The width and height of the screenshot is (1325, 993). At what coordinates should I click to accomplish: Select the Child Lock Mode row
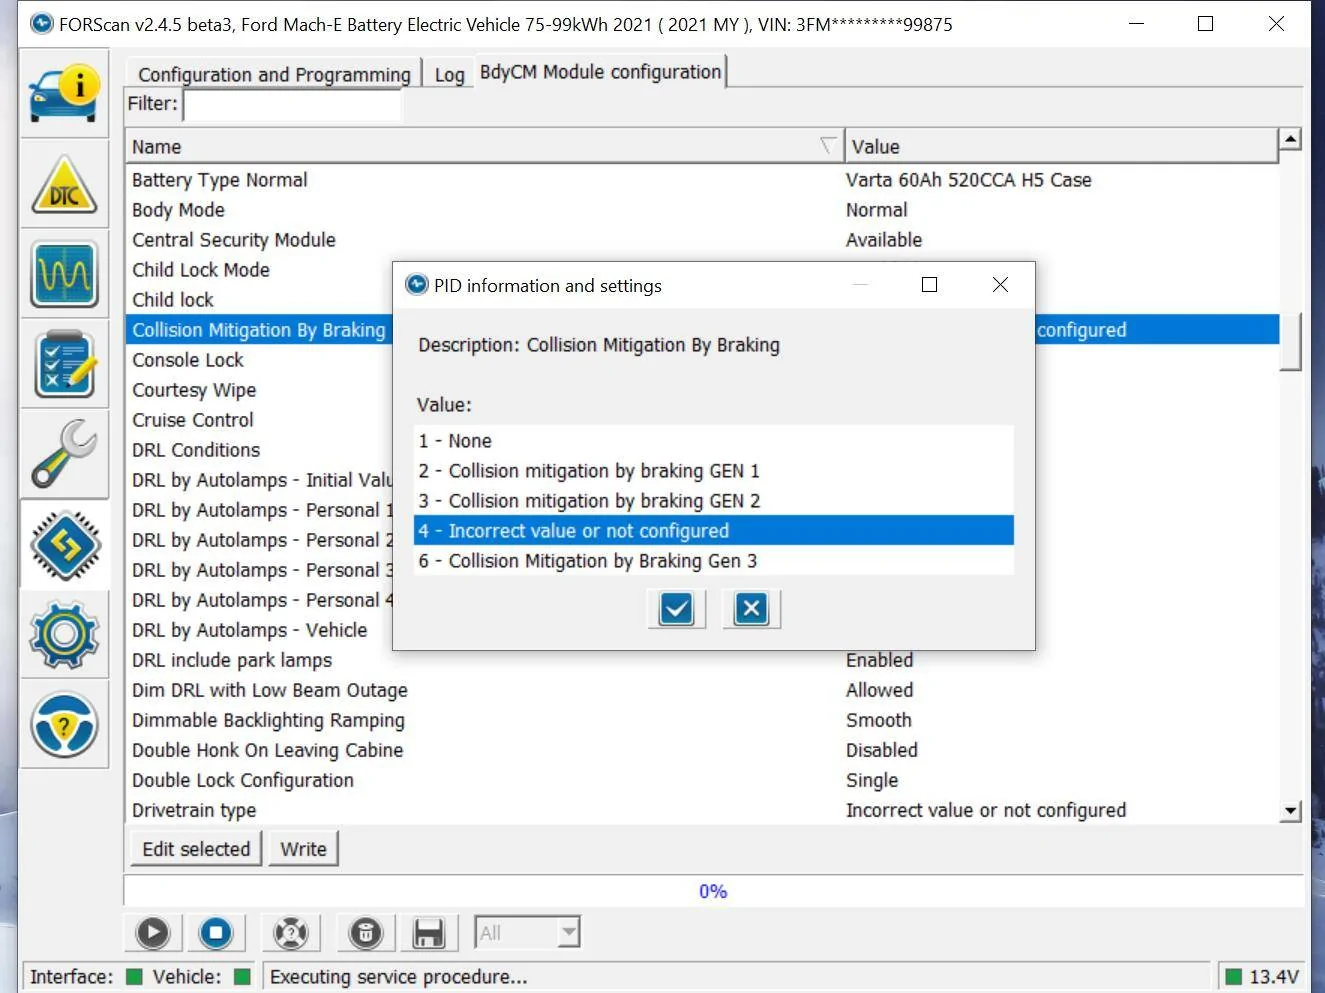(x=259, y=270)
